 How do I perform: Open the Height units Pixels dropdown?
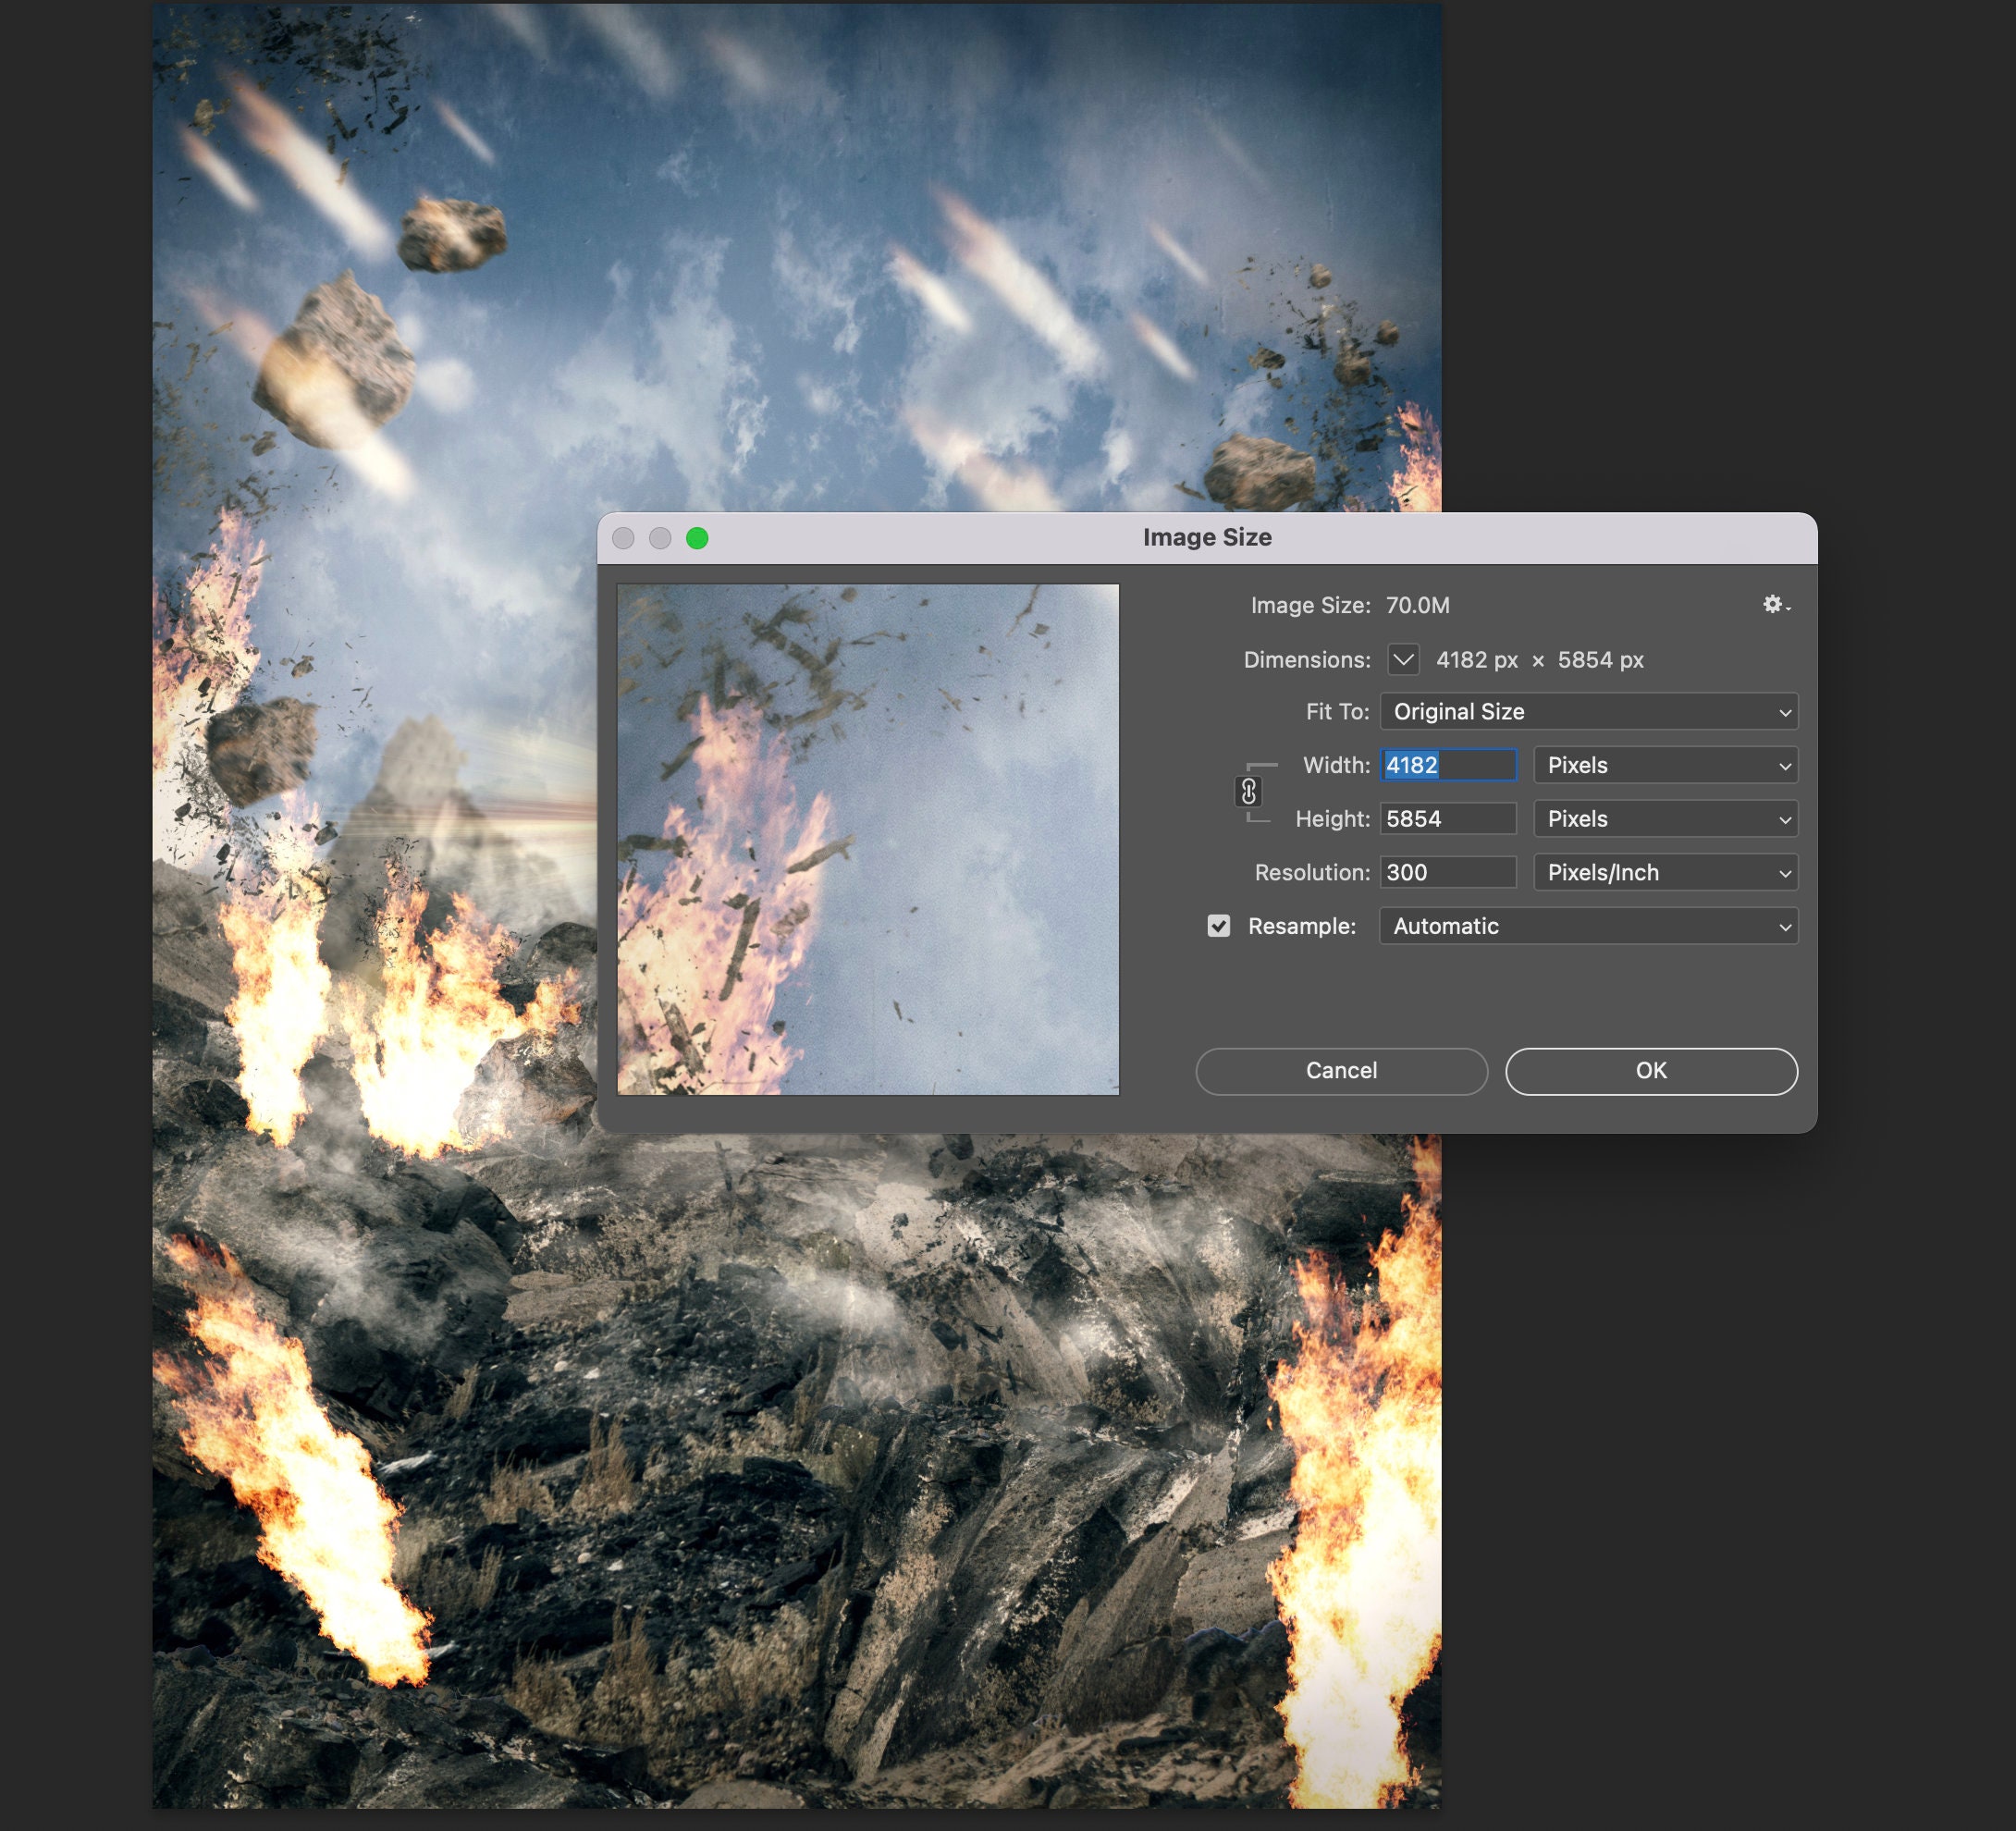click(x=1666, y=819)
